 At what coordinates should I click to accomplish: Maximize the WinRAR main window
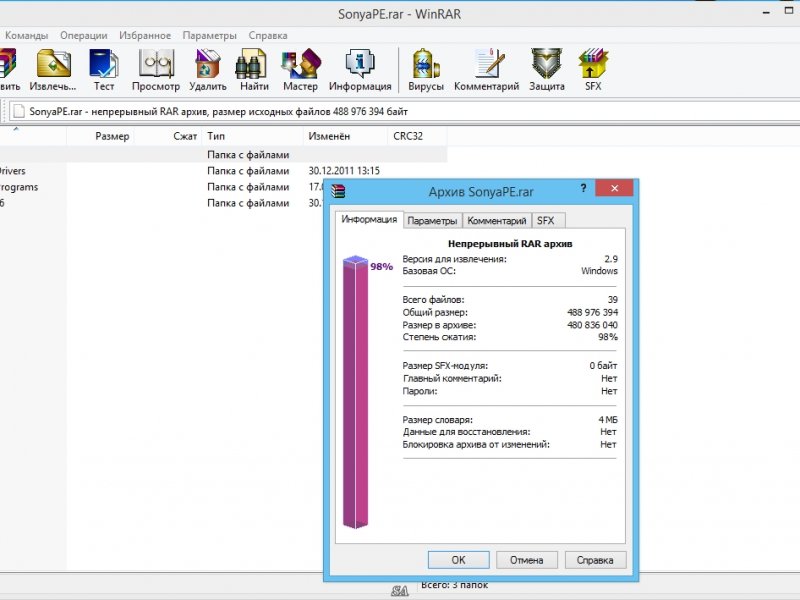point(789,10)
